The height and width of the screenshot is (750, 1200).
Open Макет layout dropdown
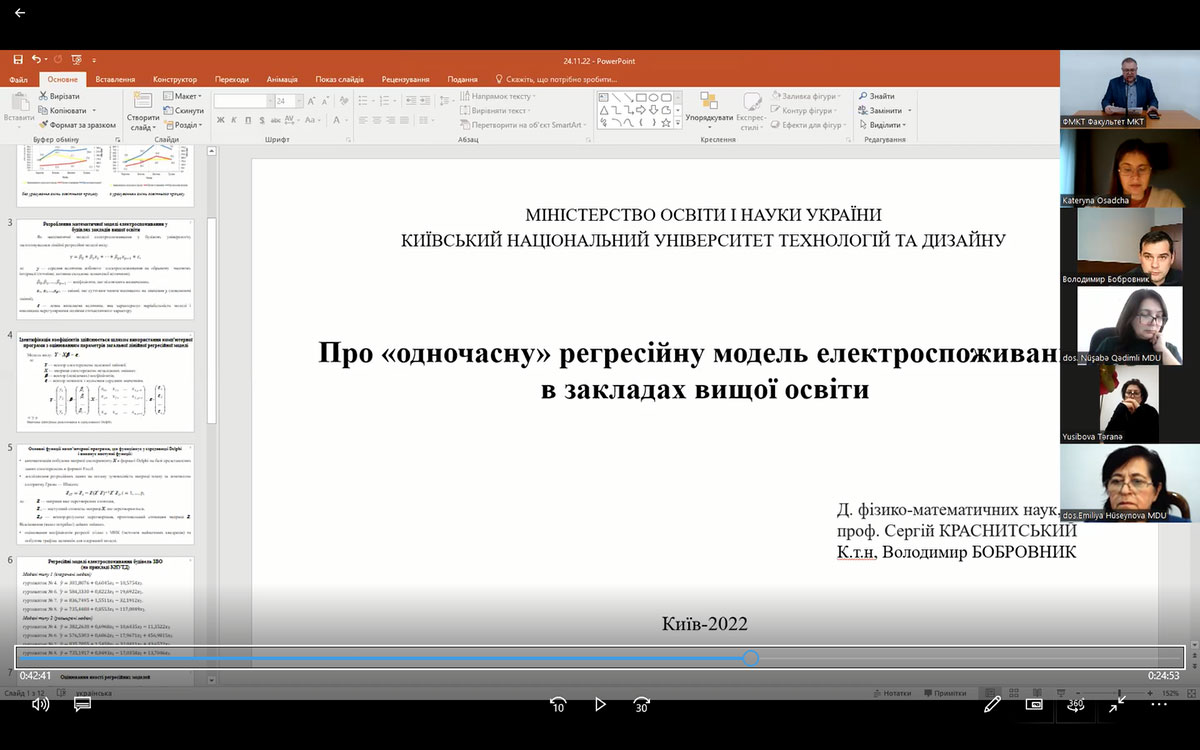[x=182, y=96]
